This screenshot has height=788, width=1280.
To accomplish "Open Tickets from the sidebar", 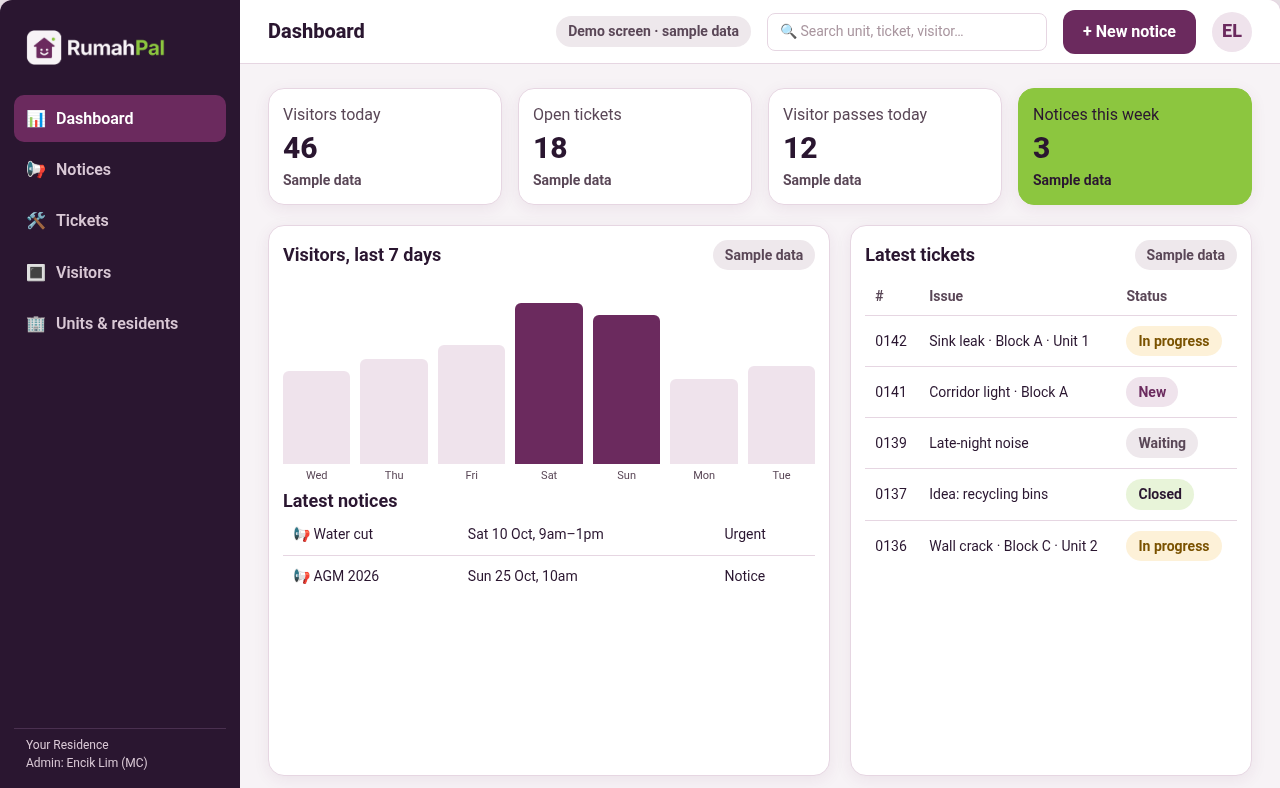I will coord(120,220).
